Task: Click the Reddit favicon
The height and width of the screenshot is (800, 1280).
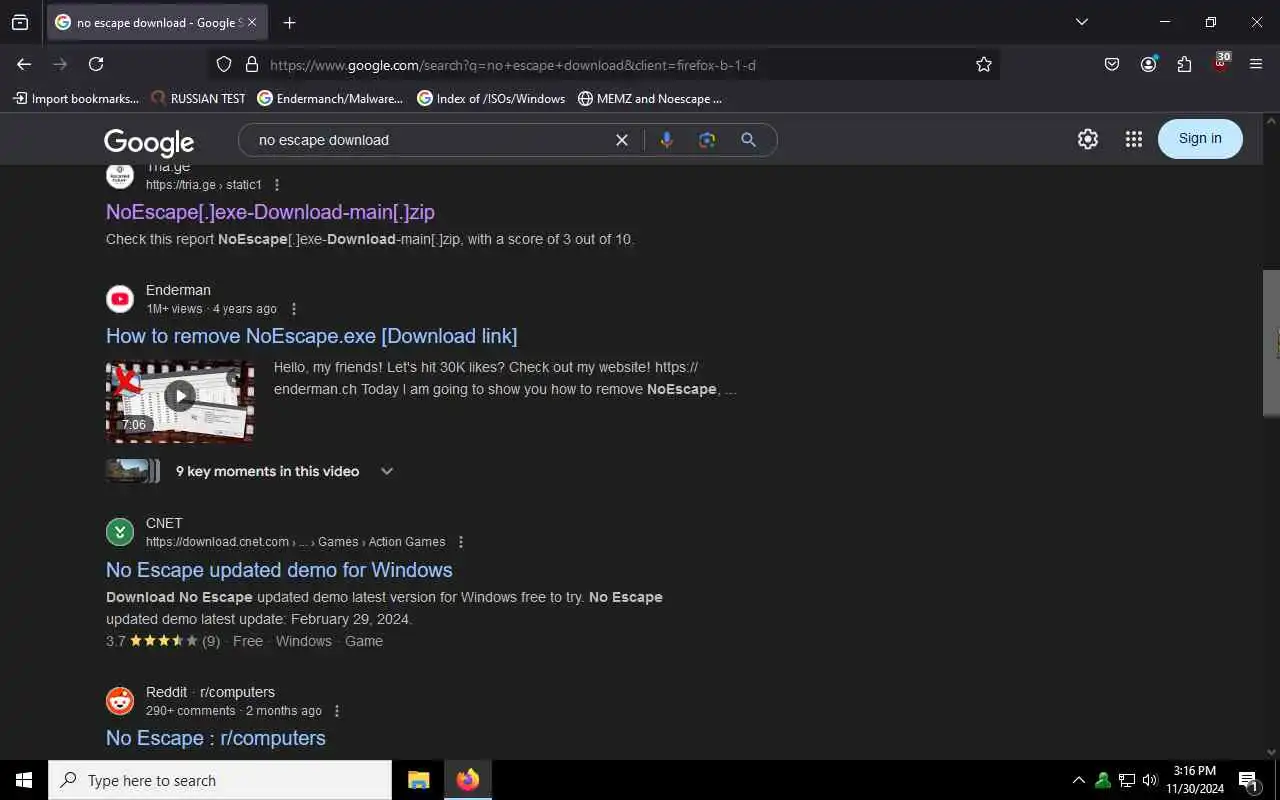Action: [120, 701]
